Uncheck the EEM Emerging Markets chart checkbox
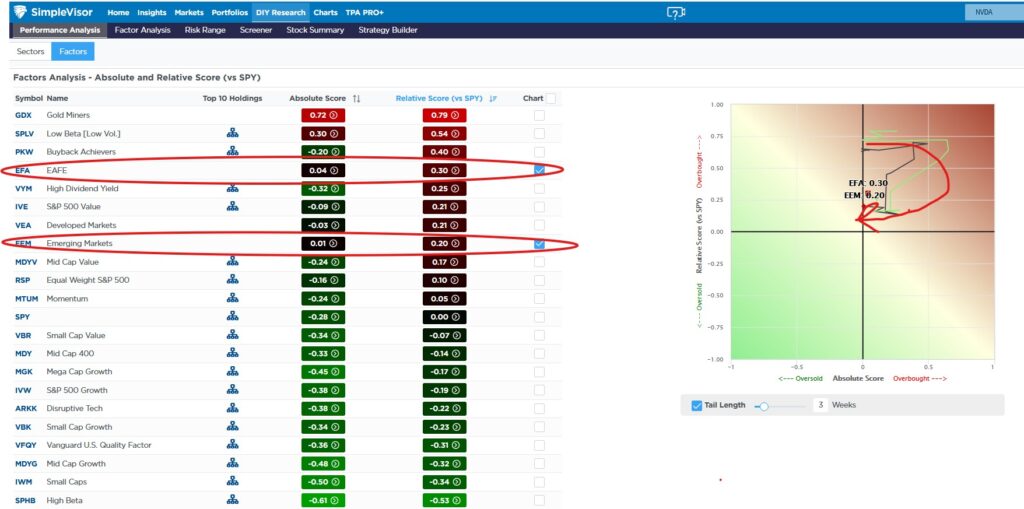The width and height of the screenshot is (1024, 509). point(539,244)
